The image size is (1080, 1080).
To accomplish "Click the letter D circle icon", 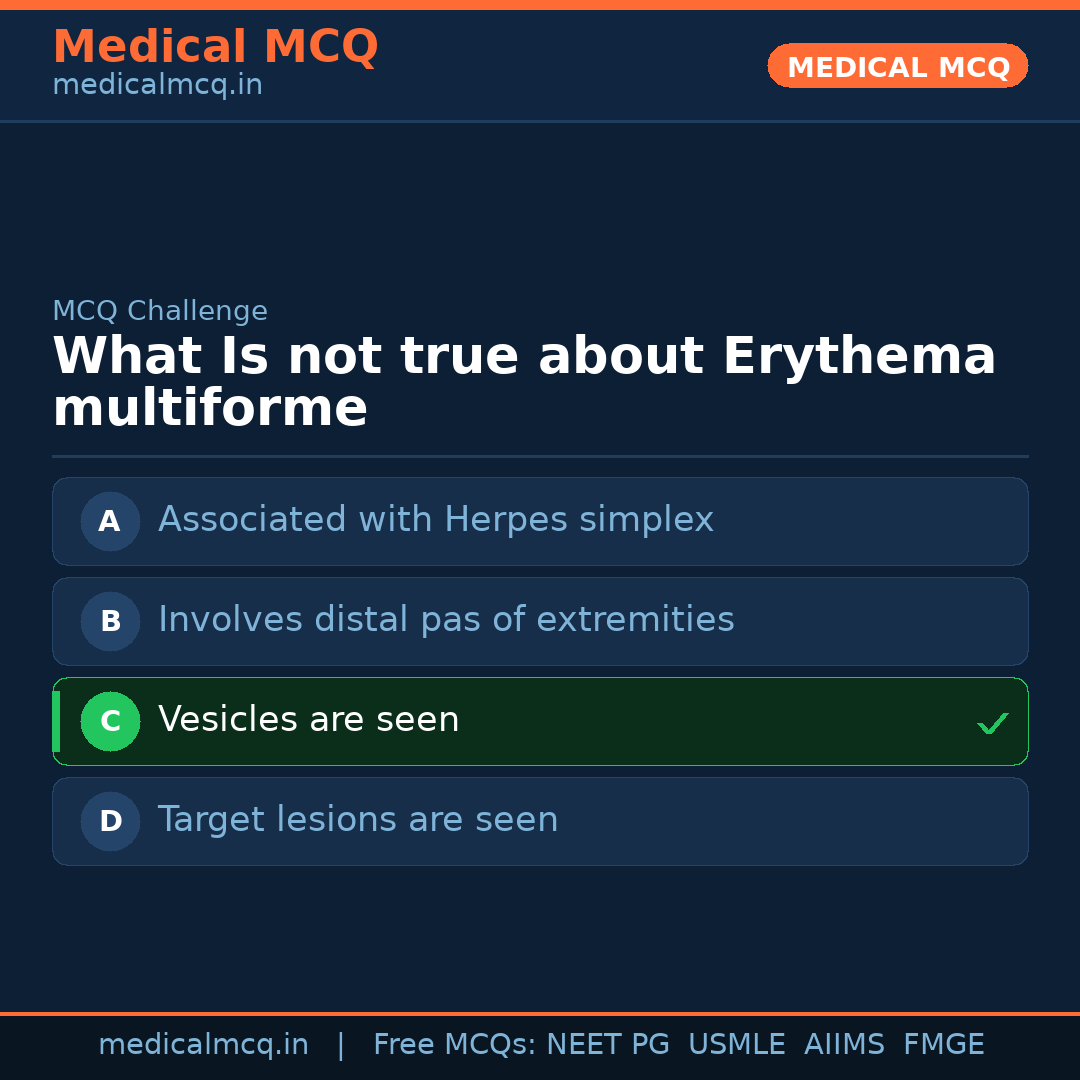I will (x=110, y=821).
